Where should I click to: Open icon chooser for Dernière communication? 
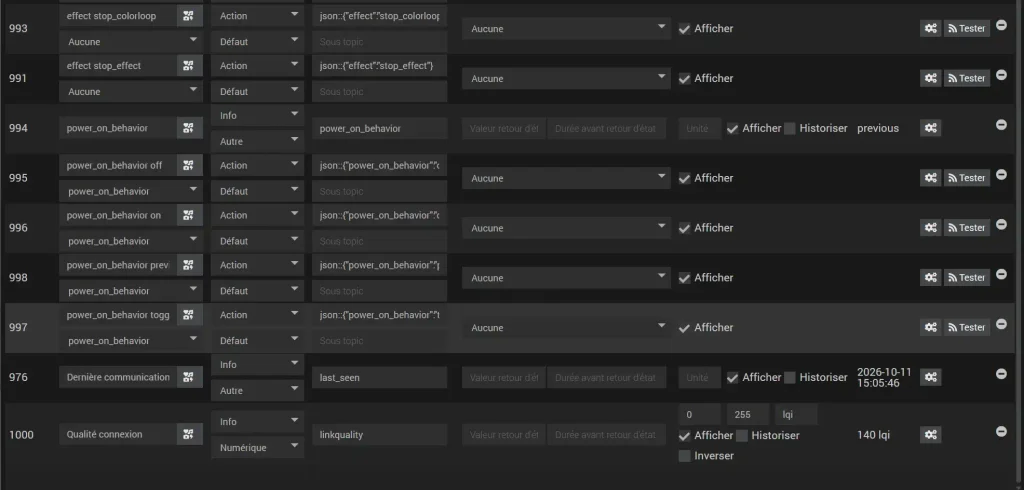pos(189,377)
